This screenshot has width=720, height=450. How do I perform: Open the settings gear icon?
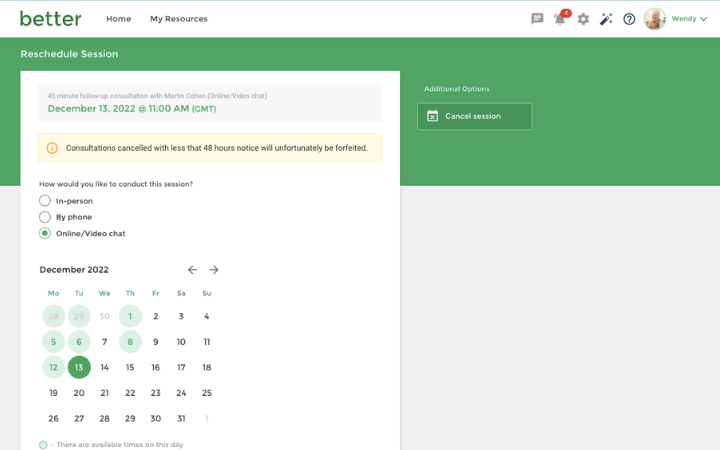tap(583, 19)
